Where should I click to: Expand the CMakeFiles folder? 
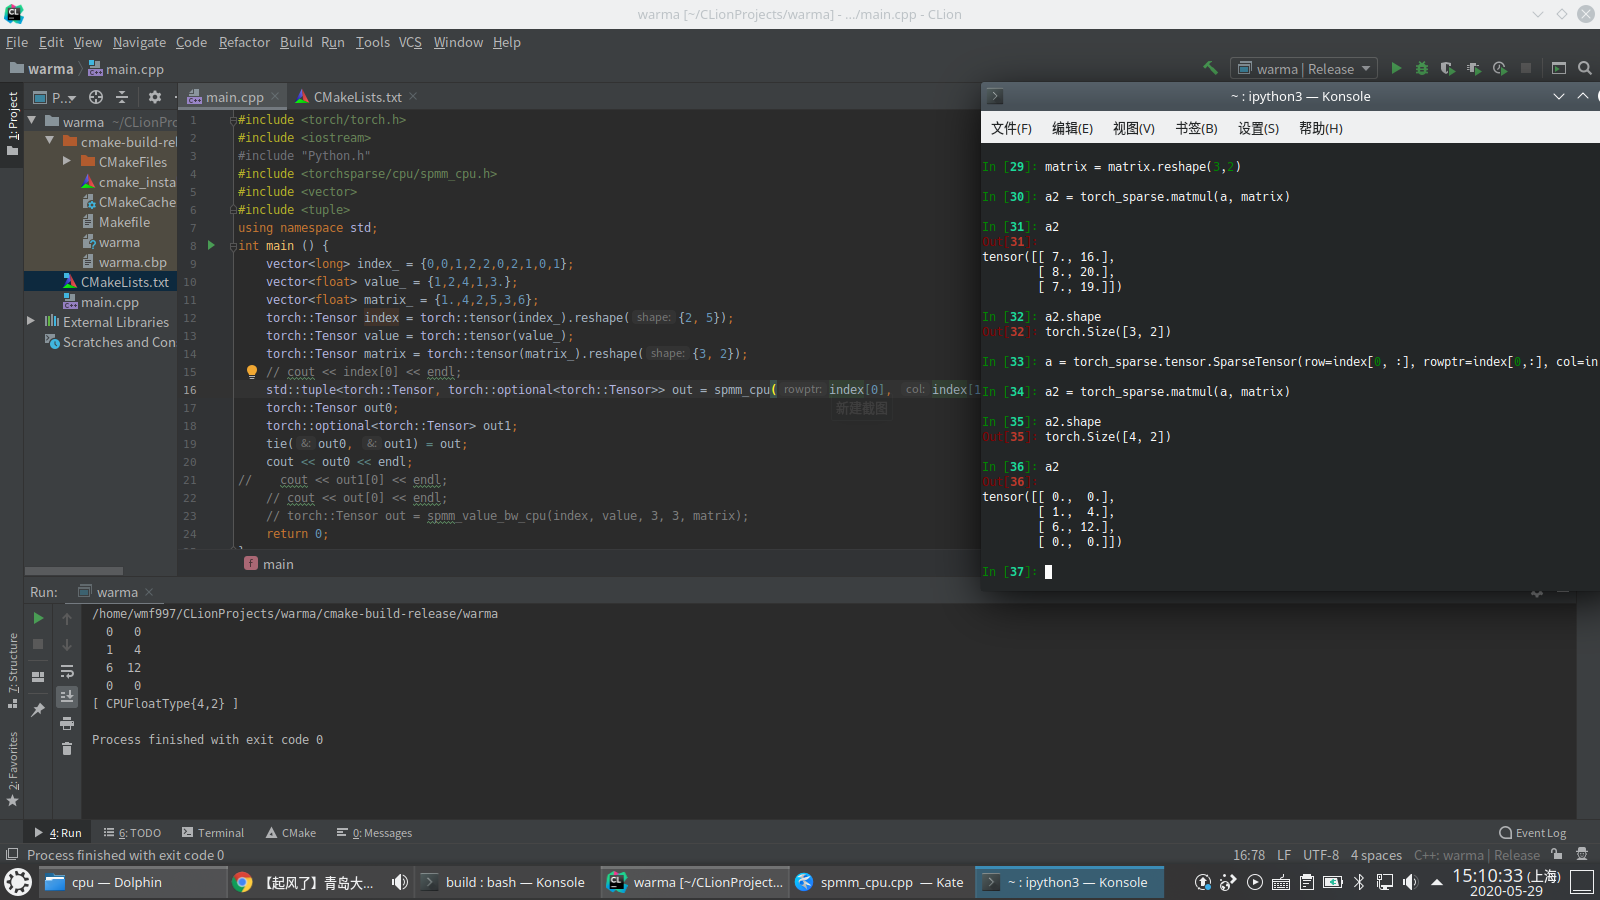click(x=67, y=161)
